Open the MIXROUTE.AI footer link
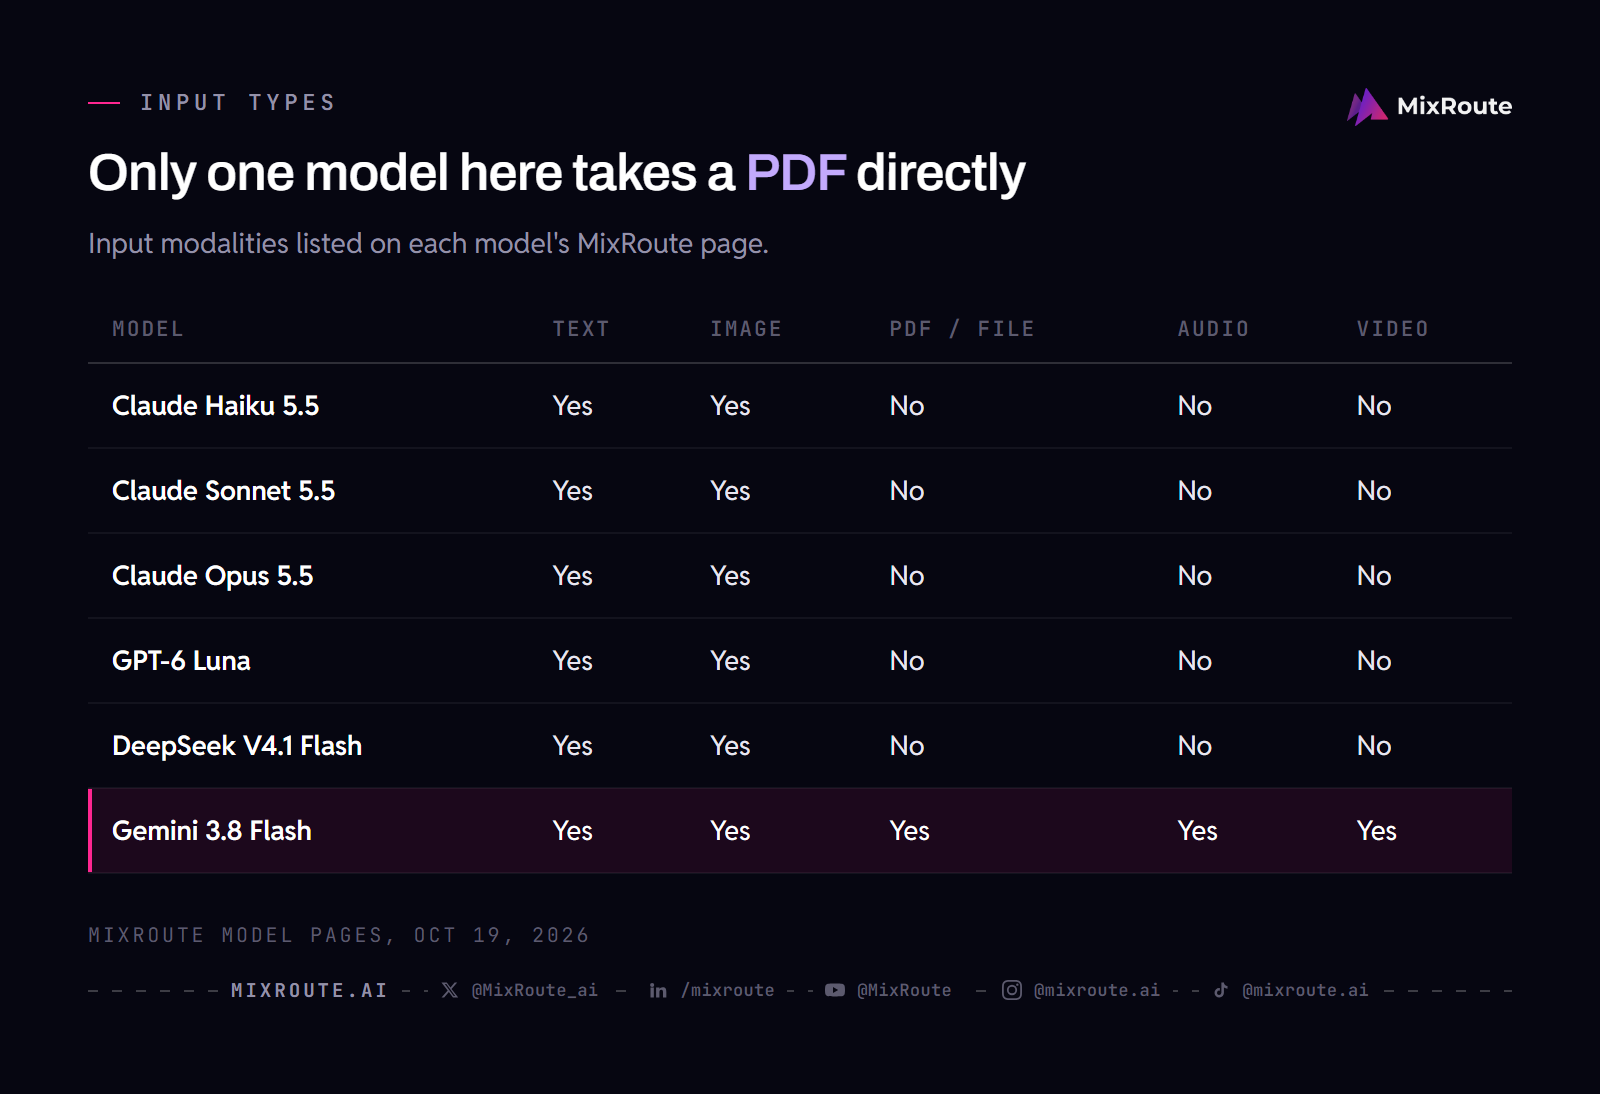Screen dimensions: 1600x1094 tap(309, 990)
